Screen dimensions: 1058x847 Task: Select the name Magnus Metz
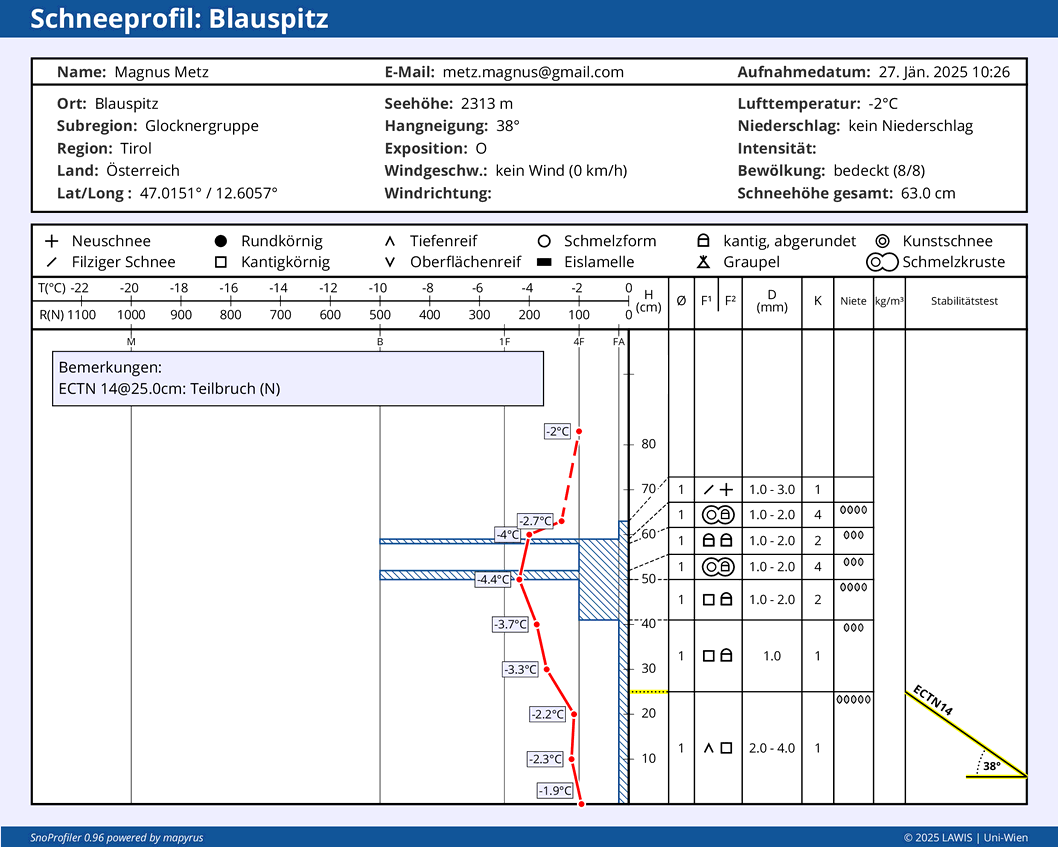tap(161, 72)
